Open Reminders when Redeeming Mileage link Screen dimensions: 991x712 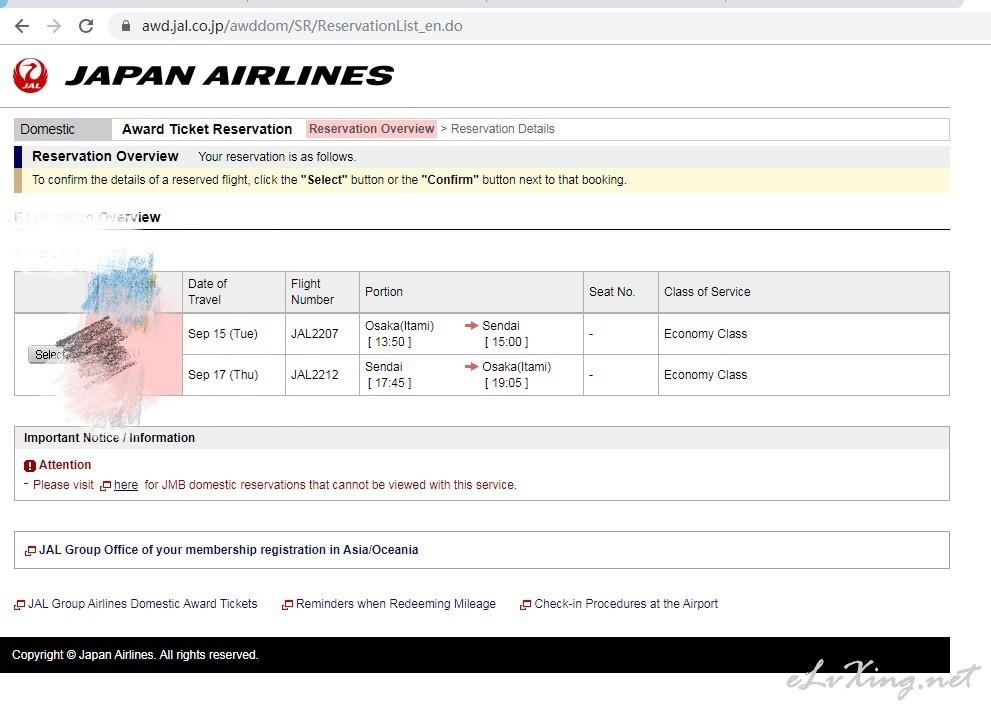tap(396, 604)
